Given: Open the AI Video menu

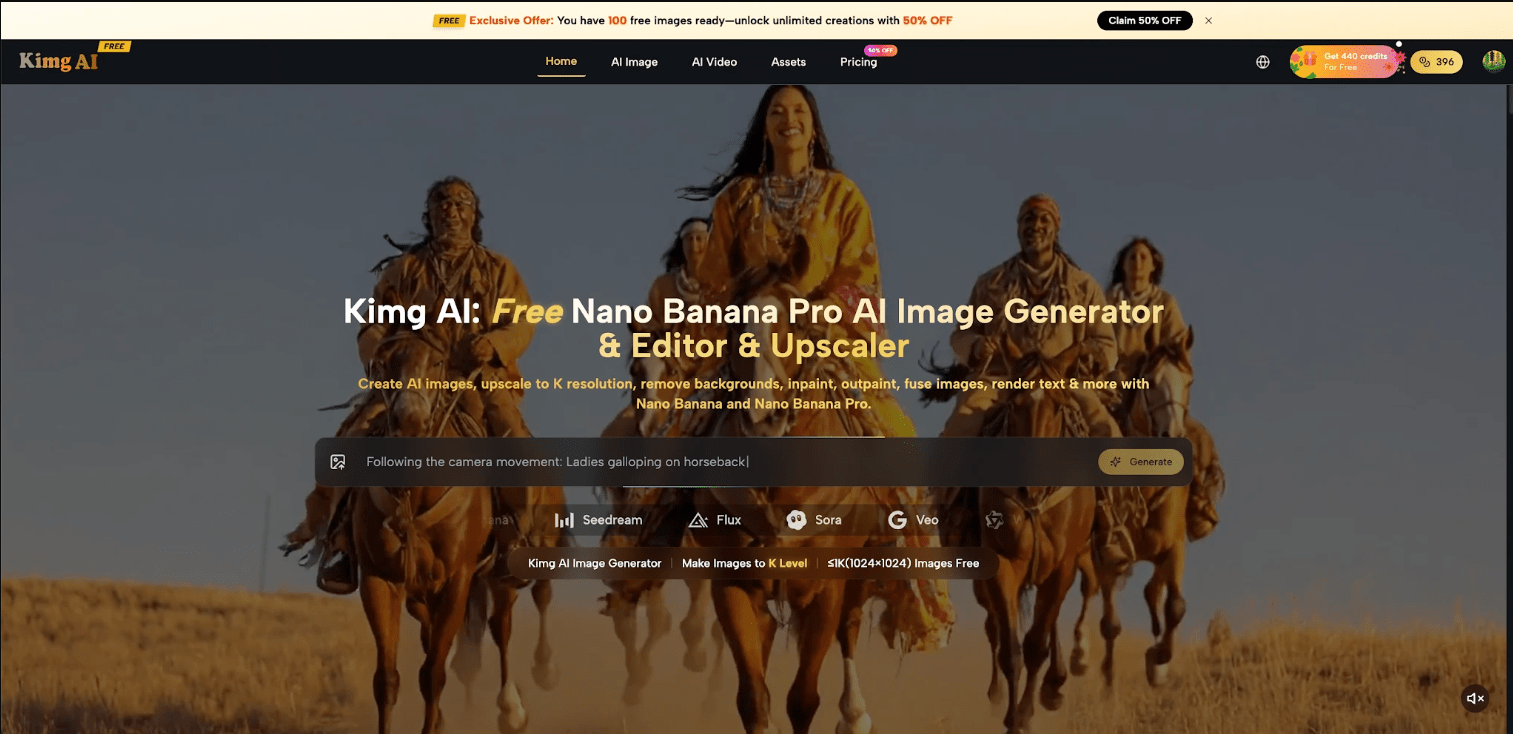Looking at the screenshot, I should (714, 62).
